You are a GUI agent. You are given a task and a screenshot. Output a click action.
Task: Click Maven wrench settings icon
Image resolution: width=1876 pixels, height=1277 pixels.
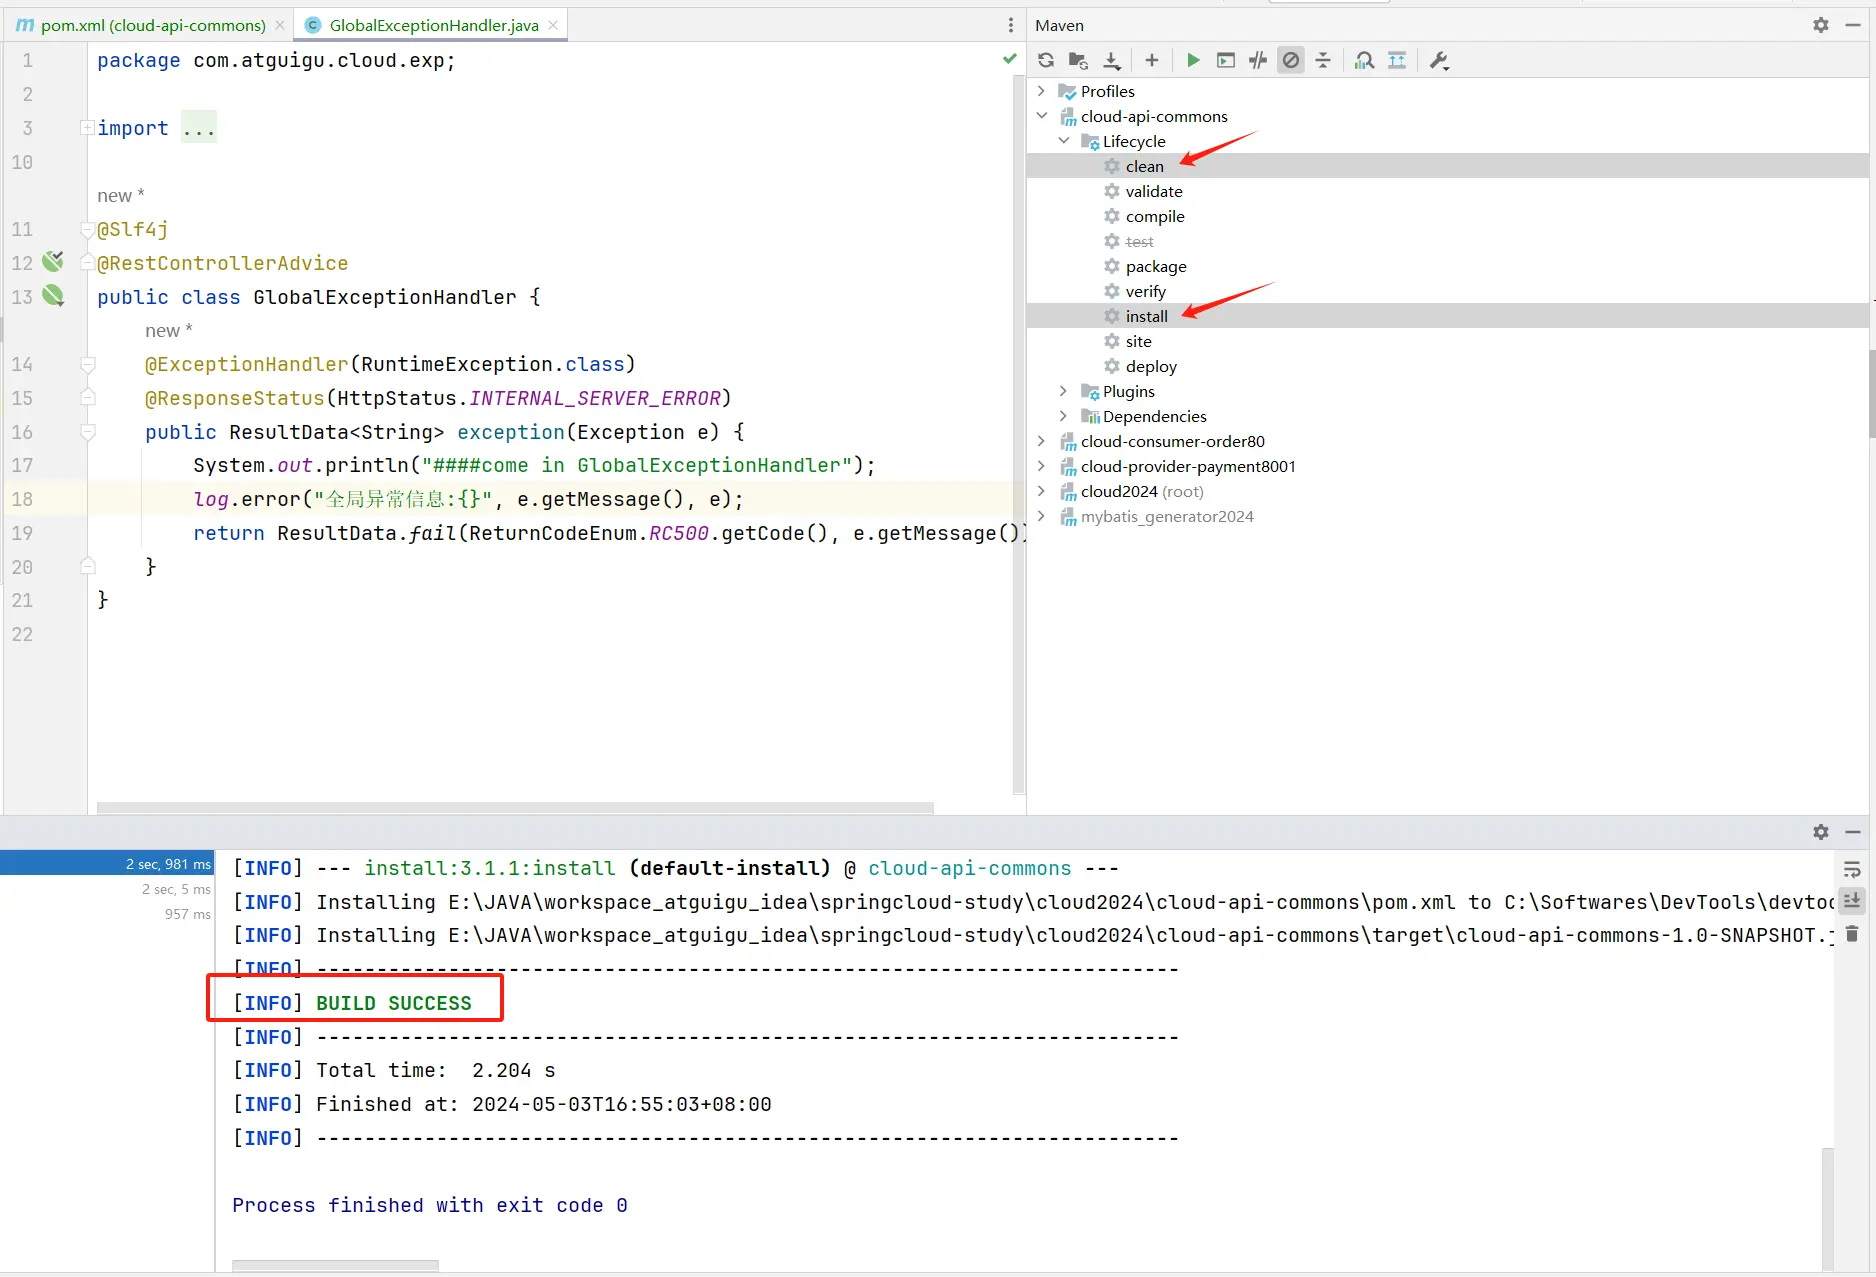pos(1439,60)
